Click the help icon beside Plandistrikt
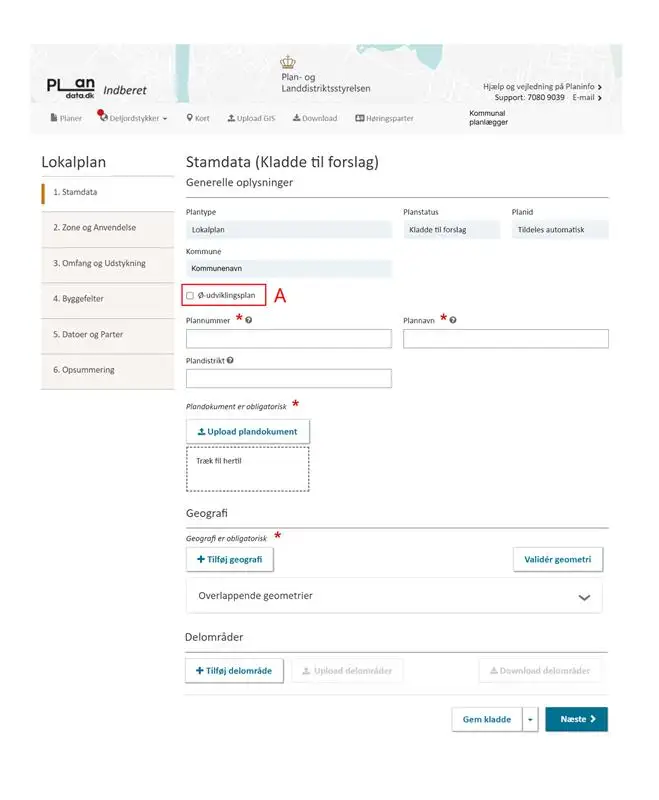 (231, 359)
